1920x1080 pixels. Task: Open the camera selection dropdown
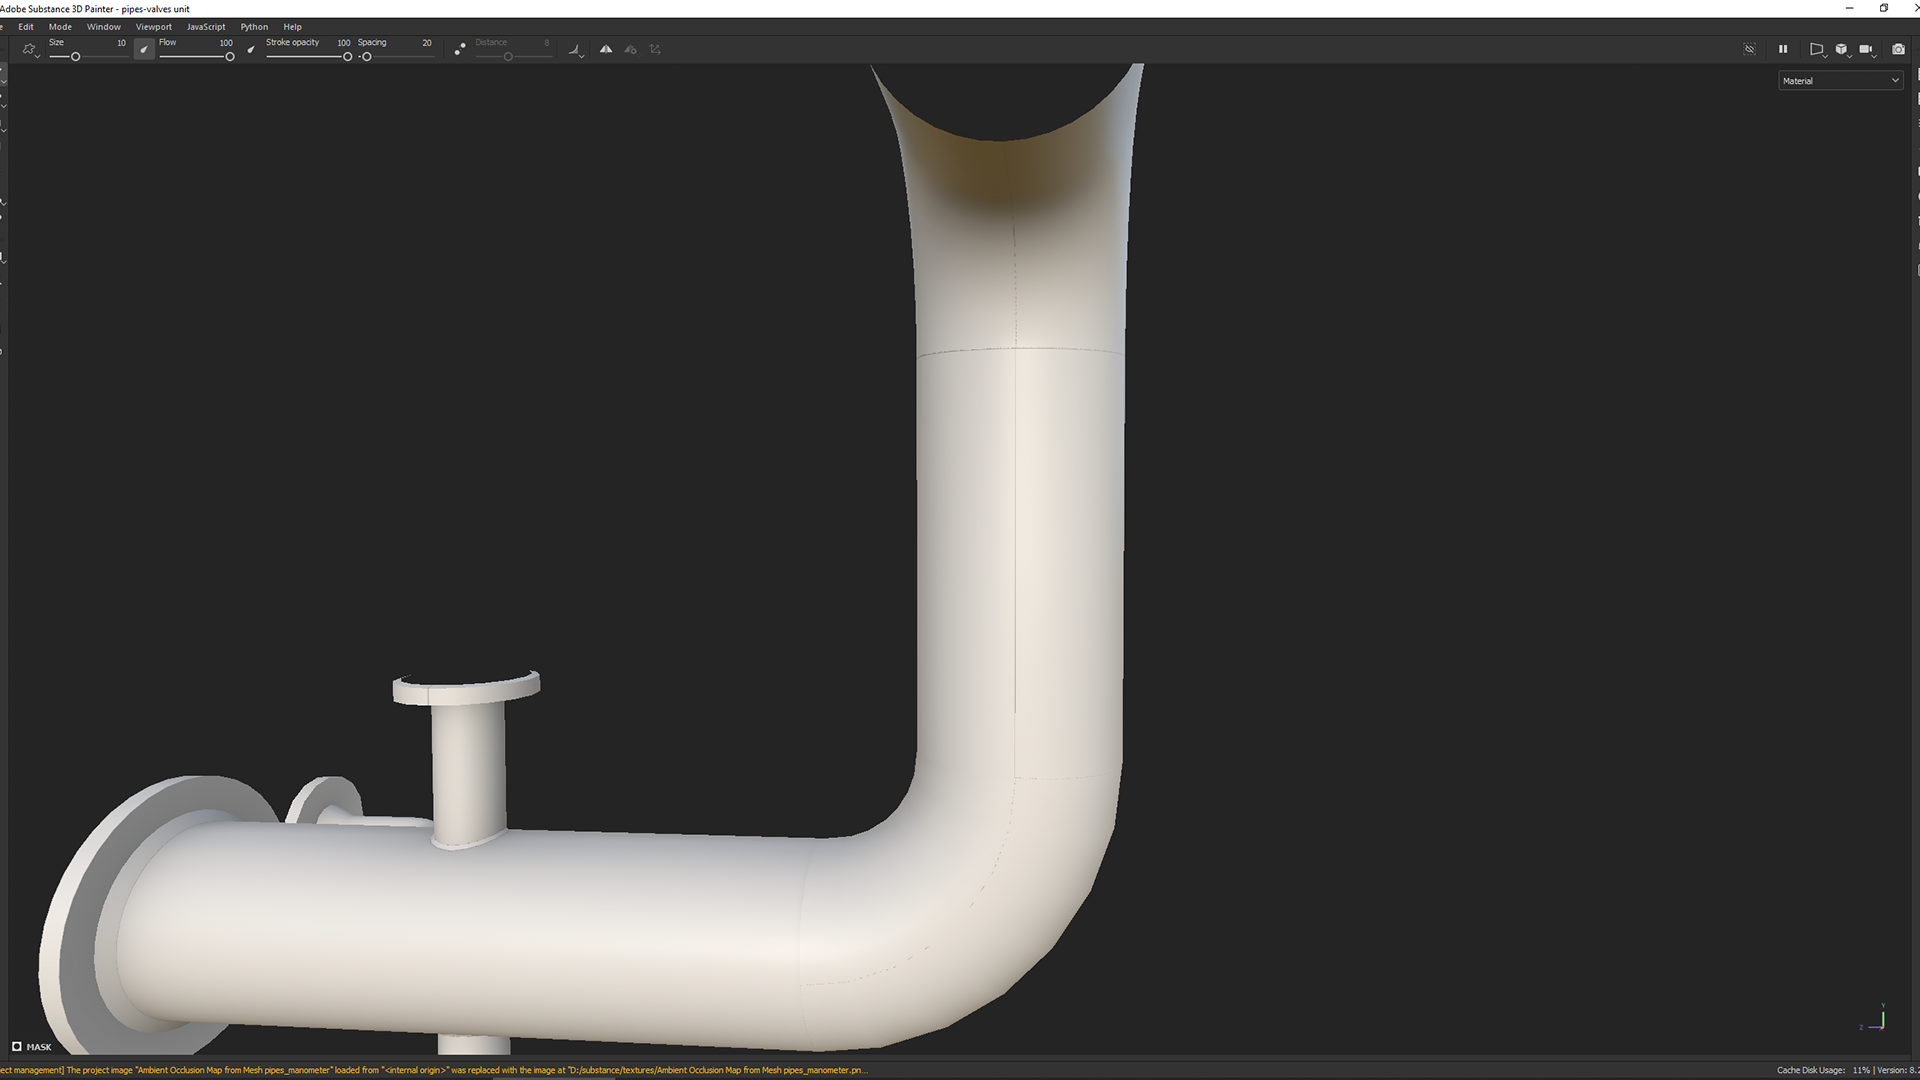1866,49
